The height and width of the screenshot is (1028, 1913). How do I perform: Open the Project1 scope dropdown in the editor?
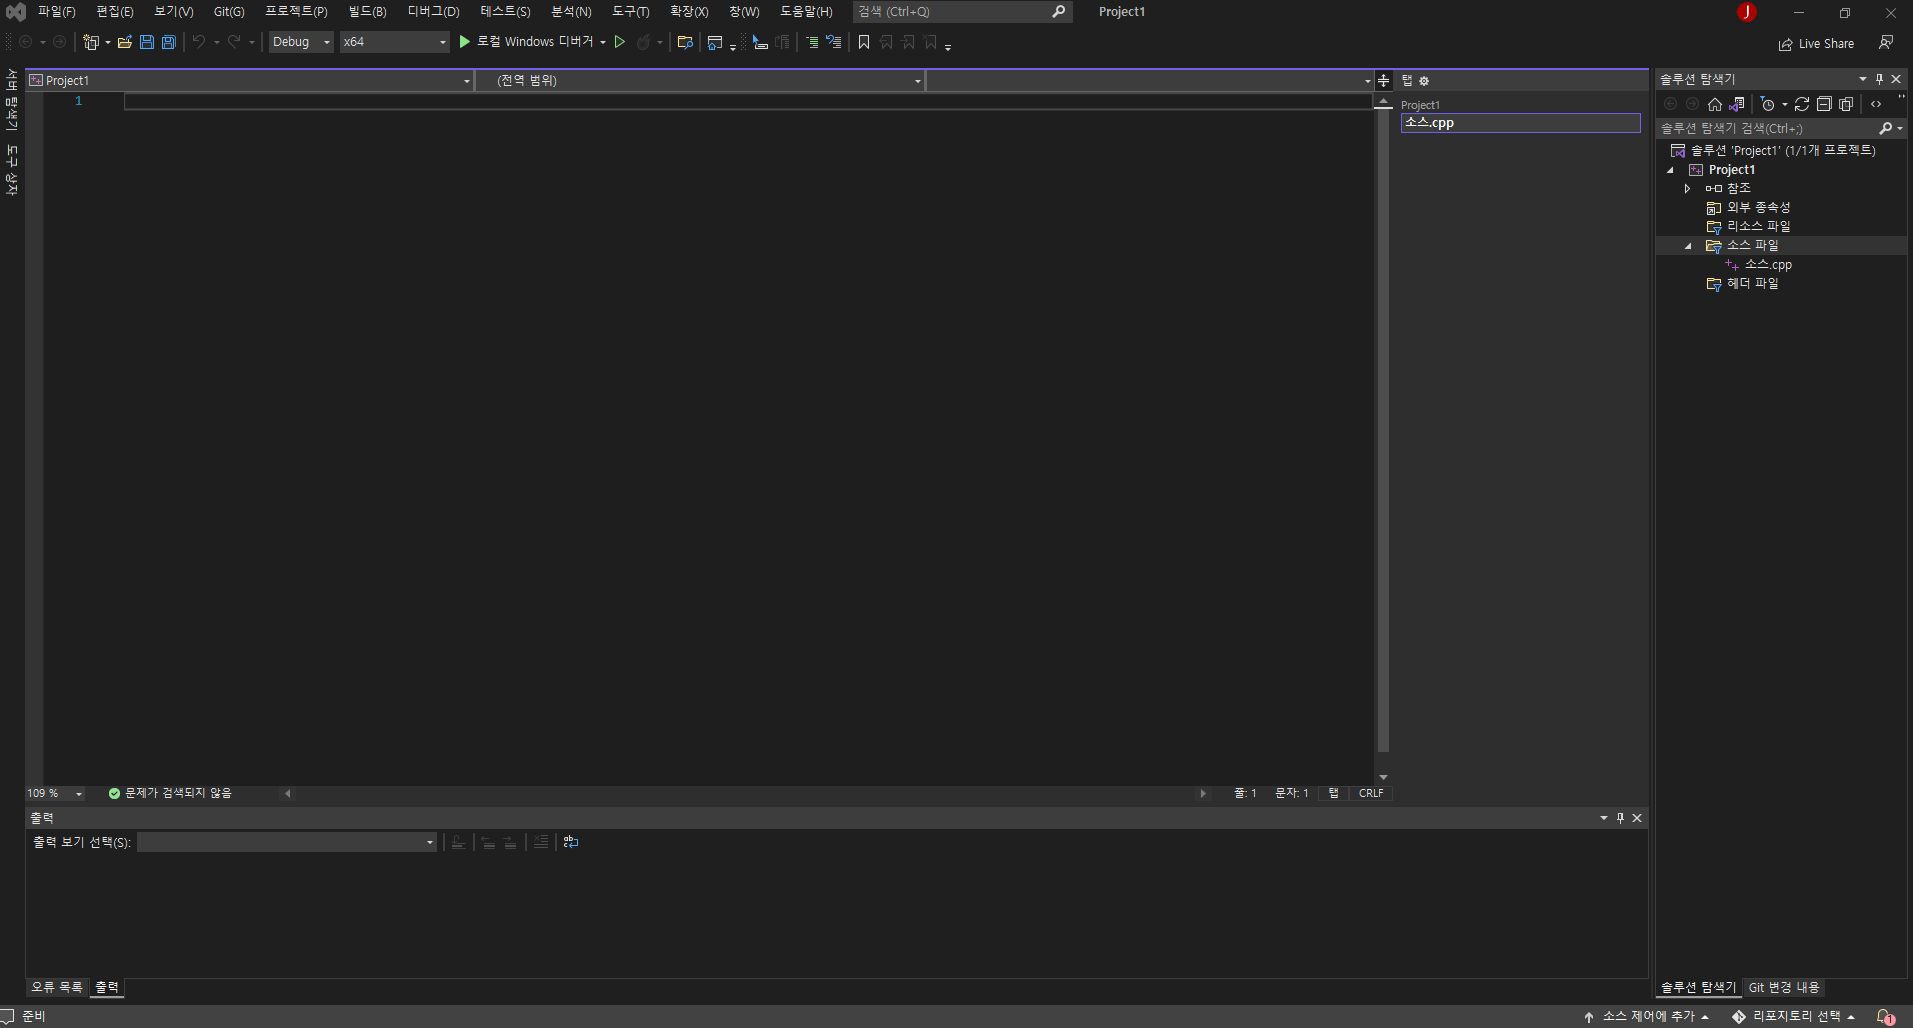pyautogui.click(x=249, y=80)
